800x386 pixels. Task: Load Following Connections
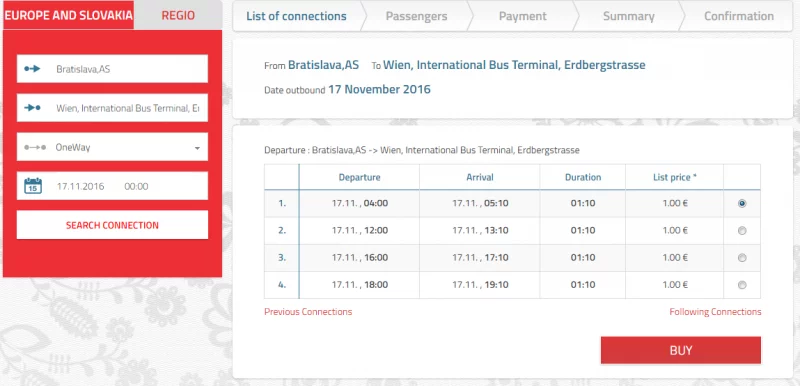point(715,312)
